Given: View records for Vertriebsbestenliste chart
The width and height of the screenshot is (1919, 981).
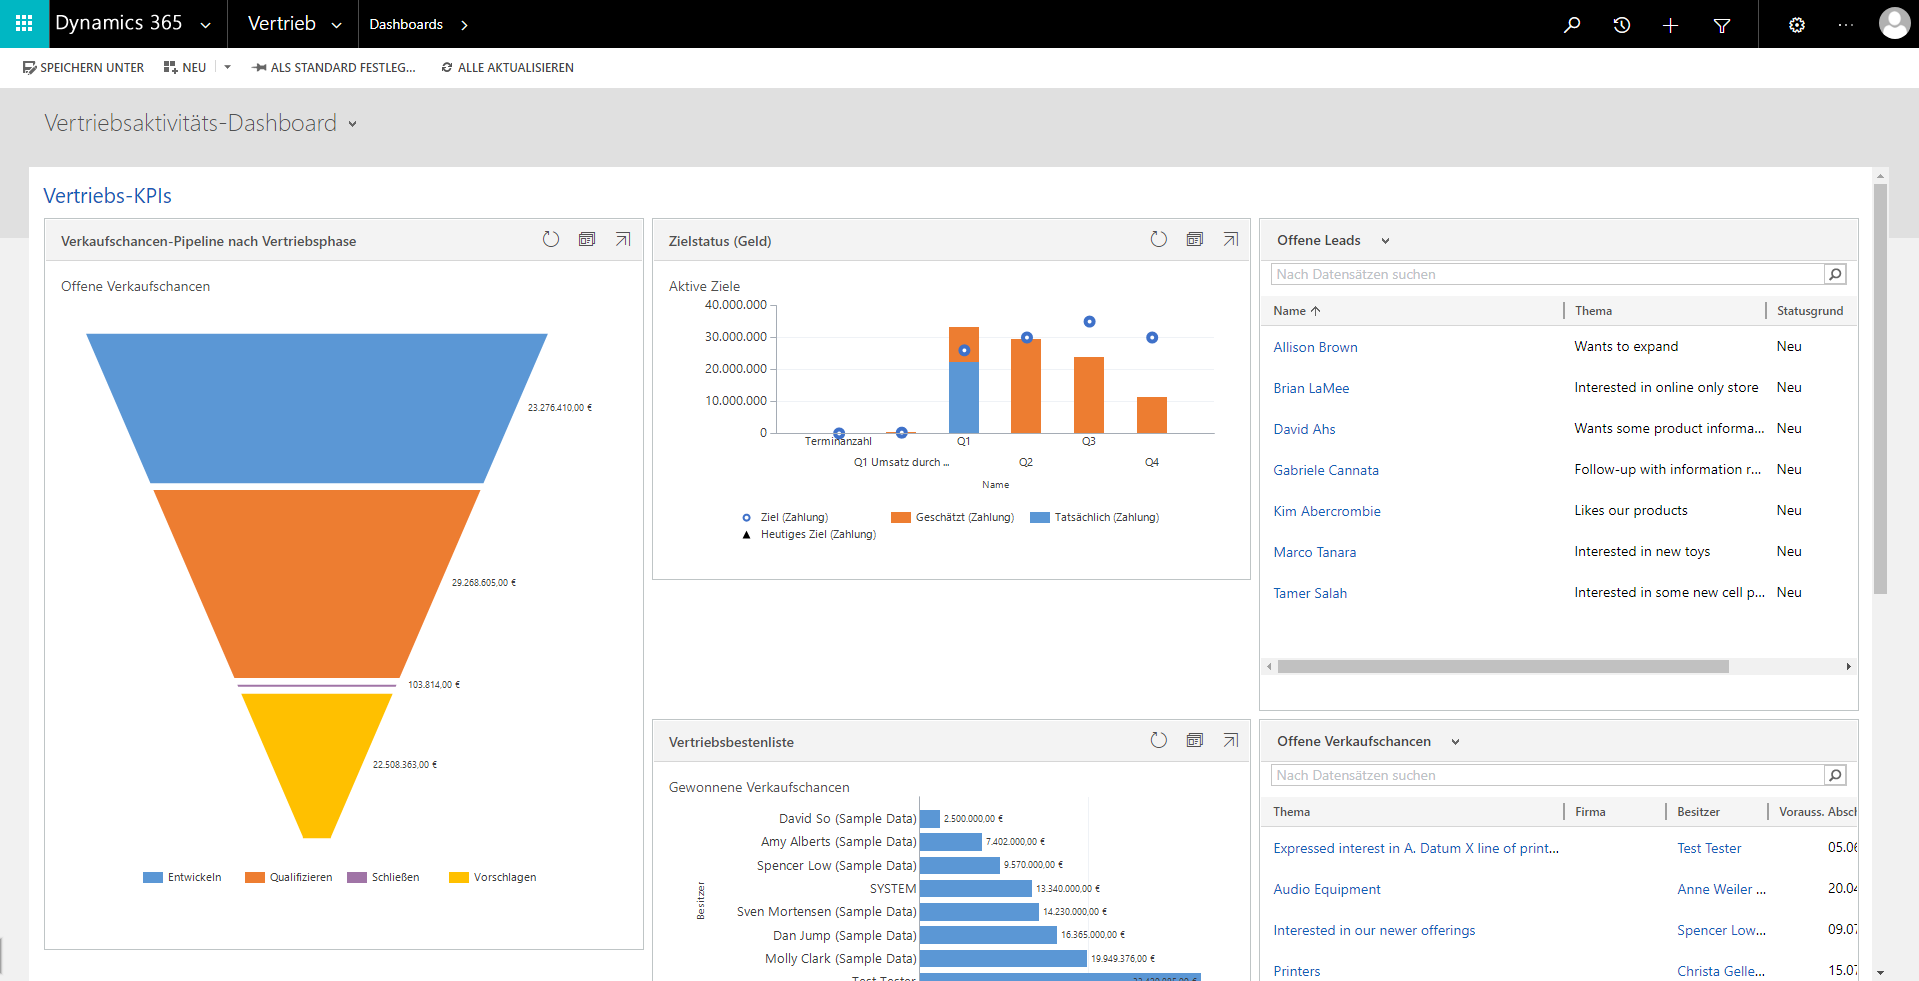Looking at the screenshot, I should point(1194,740).
